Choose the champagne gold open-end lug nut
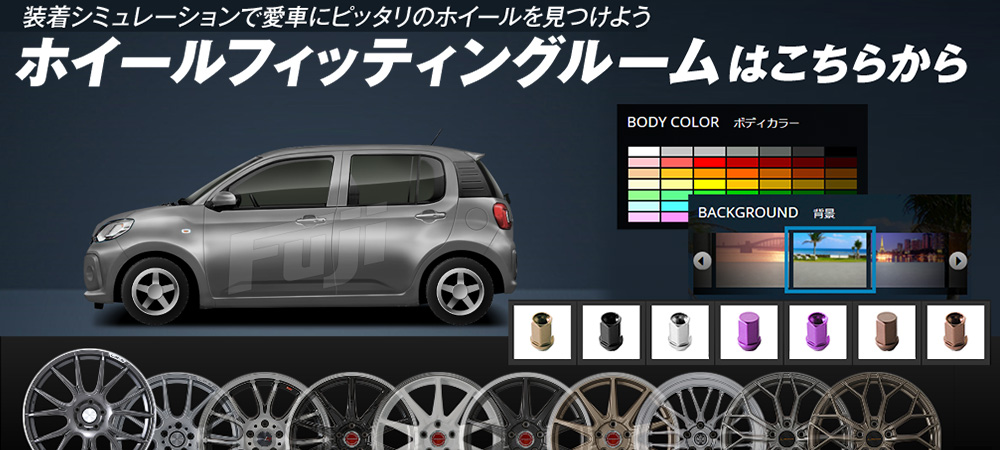 542,332
